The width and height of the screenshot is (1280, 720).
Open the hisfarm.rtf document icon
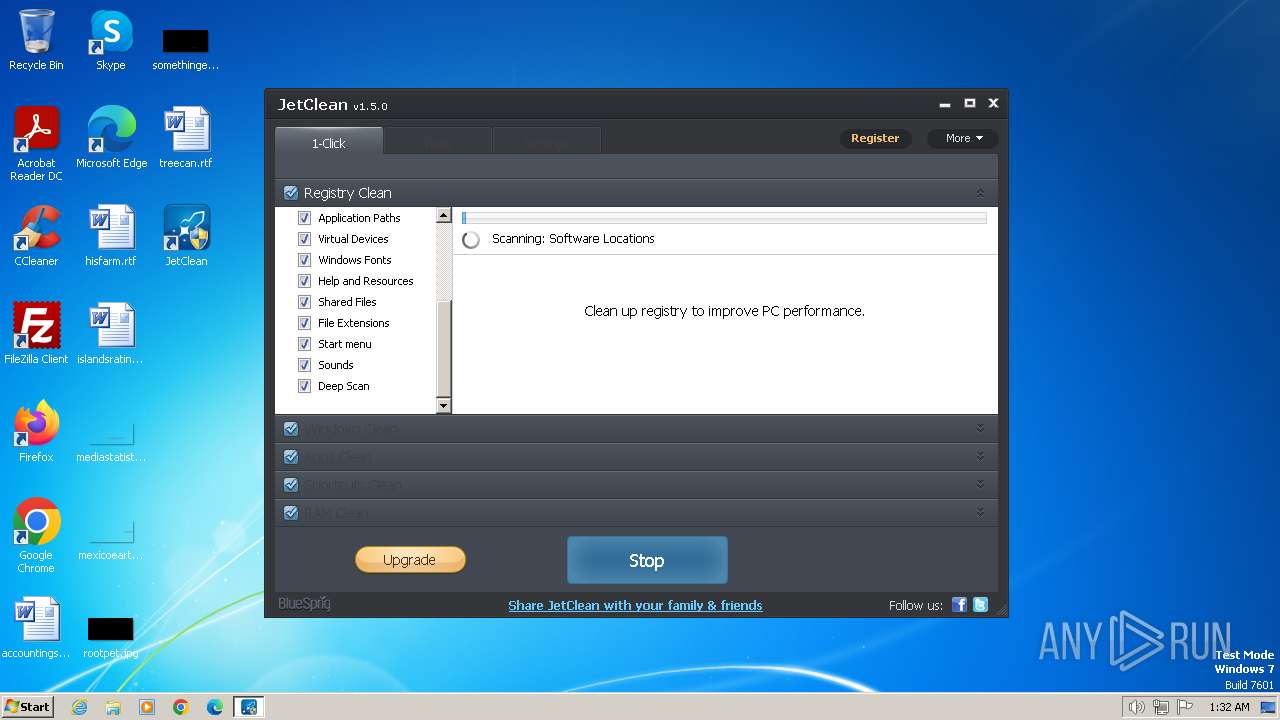tap(111, 236)
